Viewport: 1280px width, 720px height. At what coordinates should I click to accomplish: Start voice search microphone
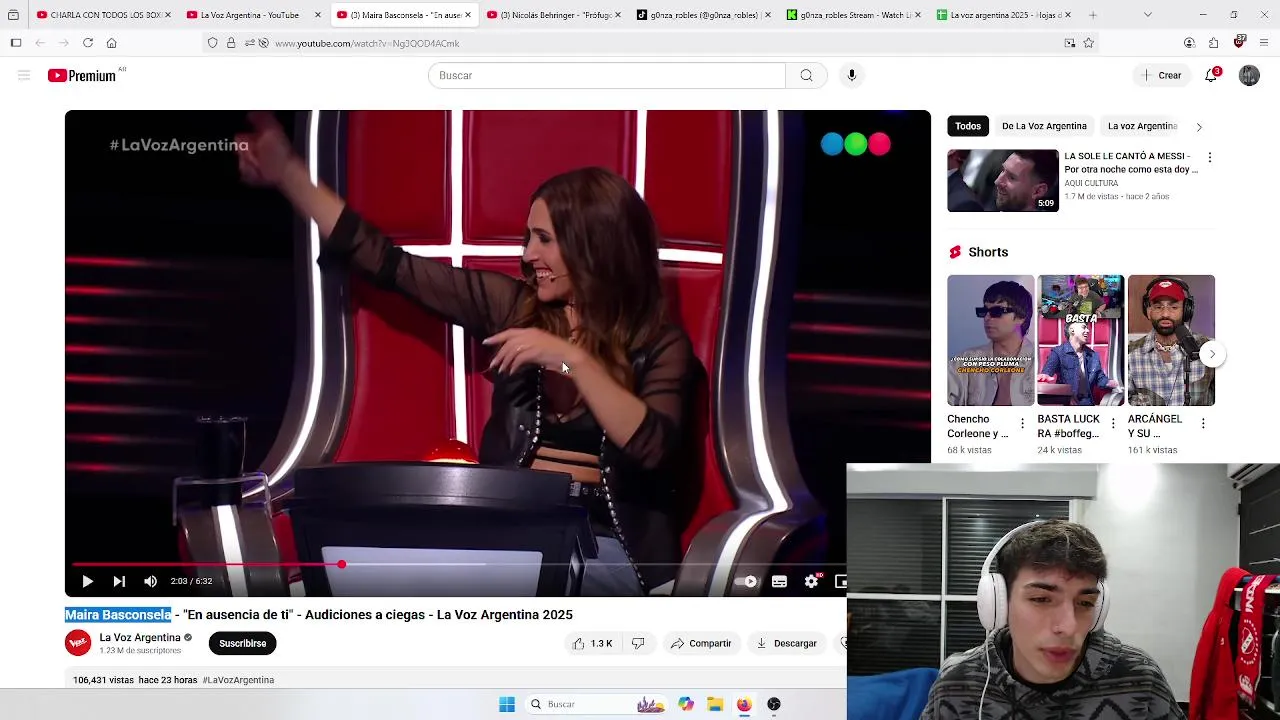tap(852, 75)
